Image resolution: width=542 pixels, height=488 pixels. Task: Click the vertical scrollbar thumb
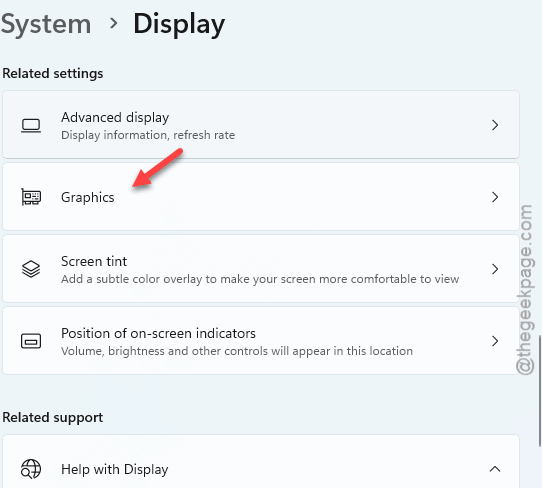[x=540, y=391]
